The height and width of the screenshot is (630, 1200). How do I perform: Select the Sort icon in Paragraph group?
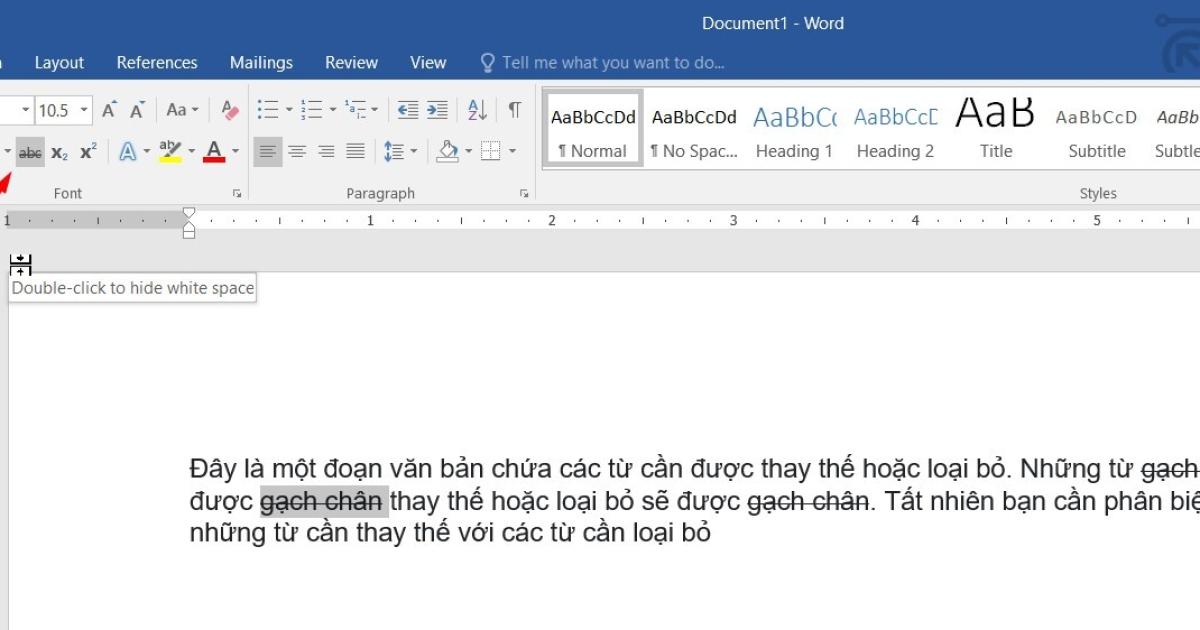(x=477, y=111)
